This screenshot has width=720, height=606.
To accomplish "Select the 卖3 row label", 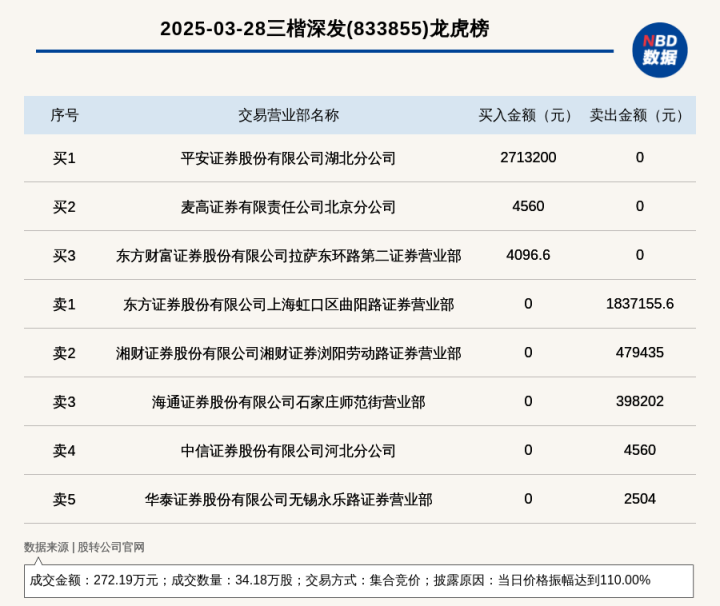I will [x=64, y=402].
